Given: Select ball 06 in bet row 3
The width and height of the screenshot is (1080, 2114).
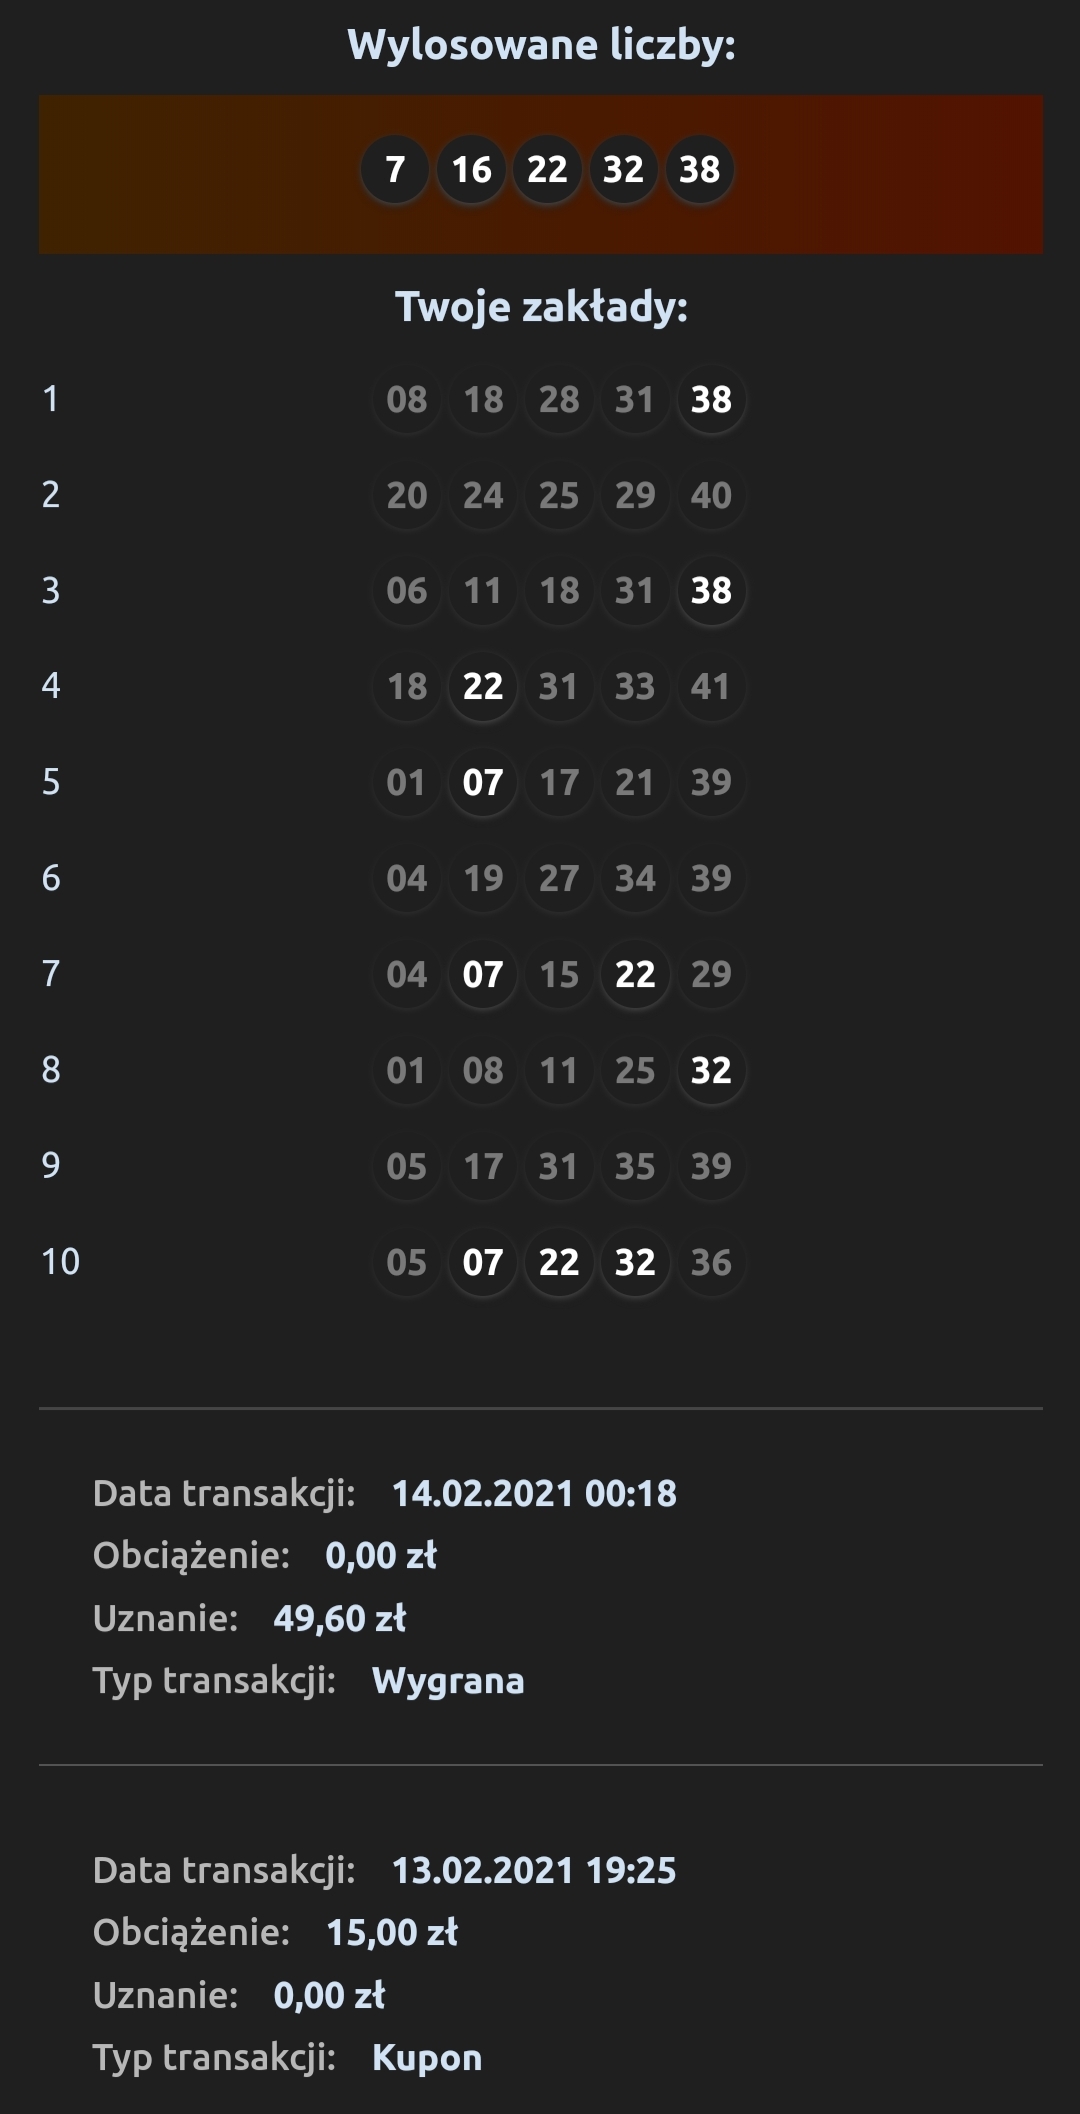Looking at the screenshot, I should (407, 591).
